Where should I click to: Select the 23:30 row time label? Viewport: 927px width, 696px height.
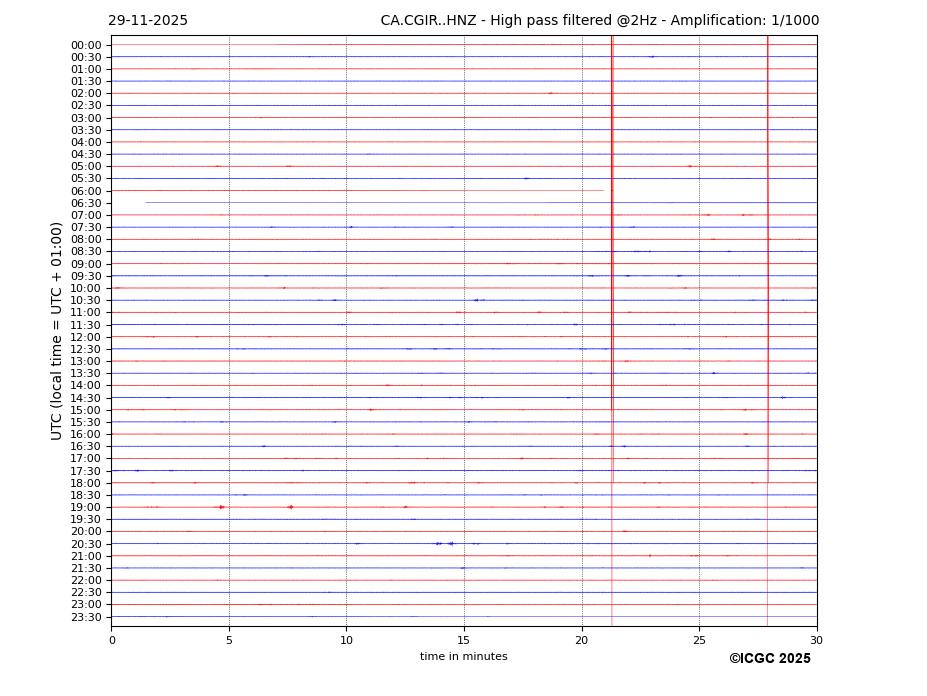pos(86,617)
